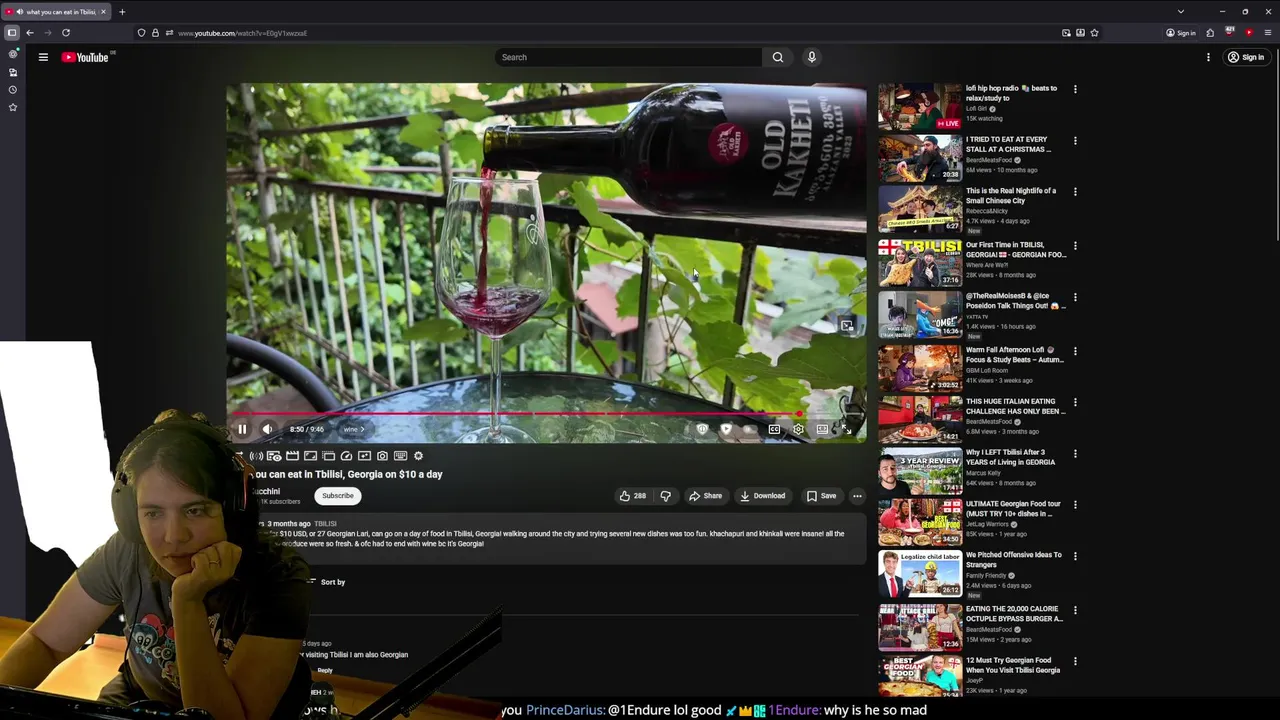The image size is (1280, 720).
Task: Open 'Our First Time in TBILISI' video thumbnail
Action: coord(920,263)
